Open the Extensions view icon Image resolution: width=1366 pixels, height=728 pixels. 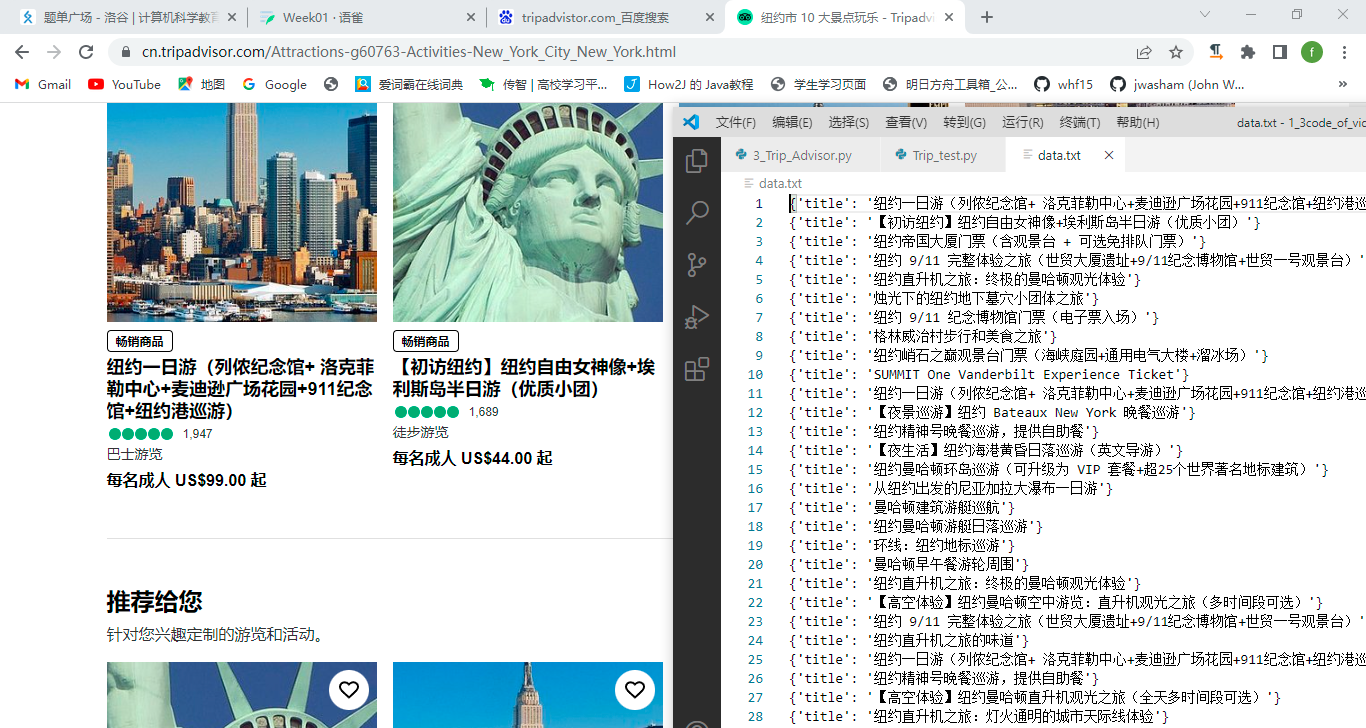(697, 370)
